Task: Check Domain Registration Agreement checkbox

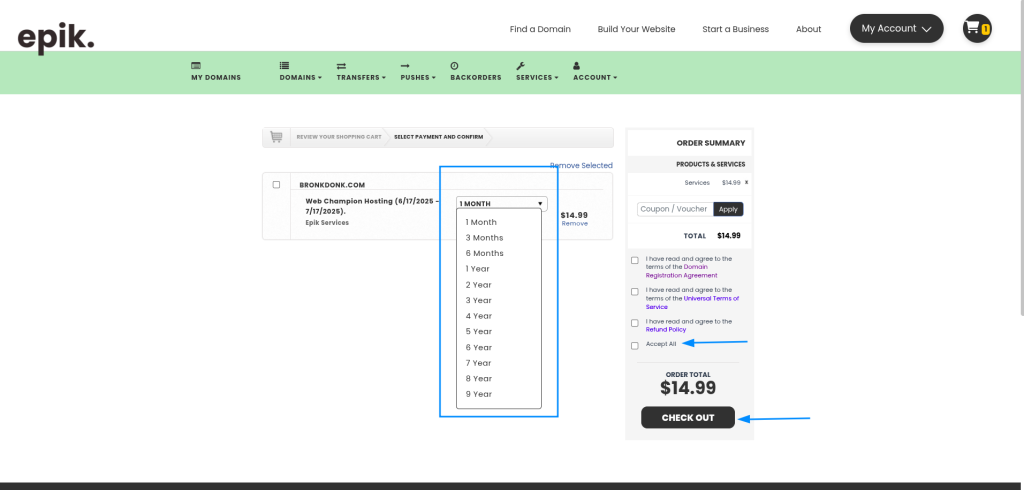Action: tap(635, 260)
